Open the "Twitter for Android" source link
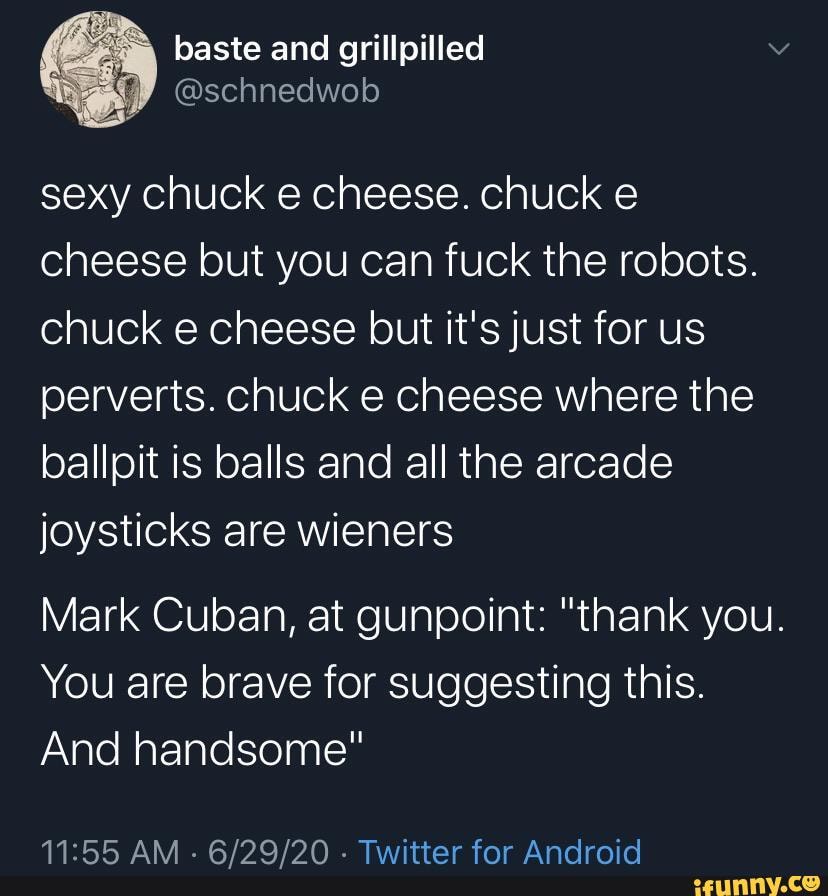The width and height of the screenshot is (828, 896). pos(499,852)
